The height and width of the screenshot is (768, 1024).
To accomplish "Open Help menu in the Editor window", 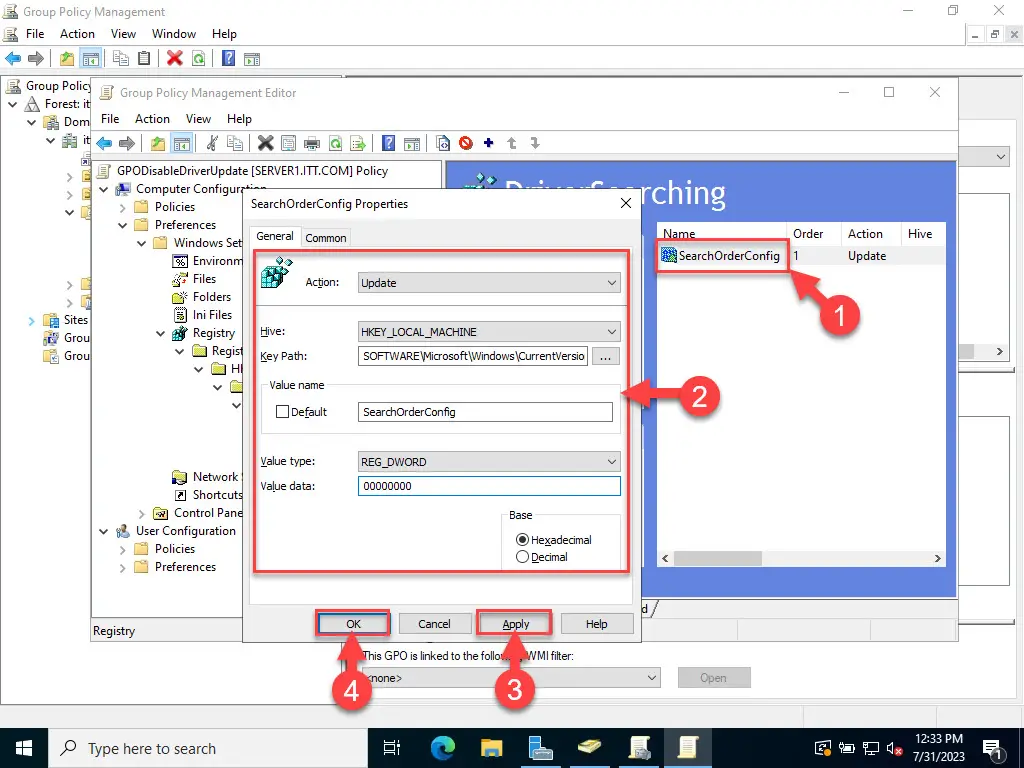I will point(239,119).
